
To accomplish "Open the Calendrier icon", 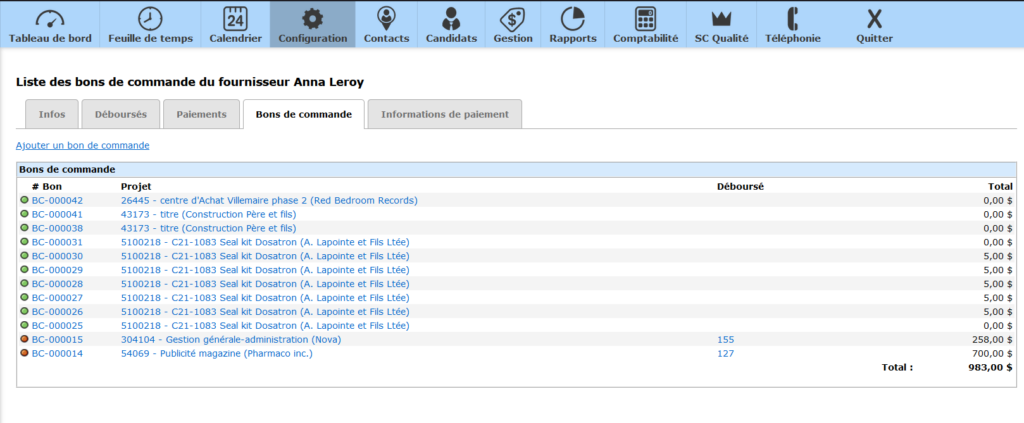I will (235, 19).
